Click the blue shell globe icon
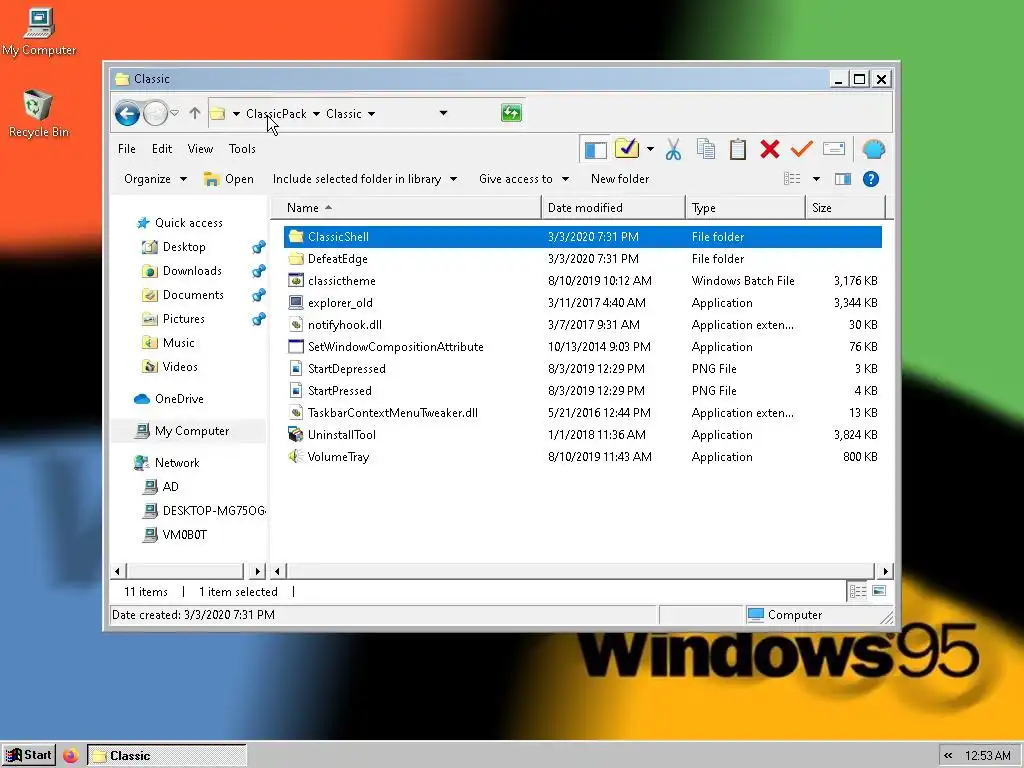The height and width of the screenshot is (768, 1024). pos(873,150)
